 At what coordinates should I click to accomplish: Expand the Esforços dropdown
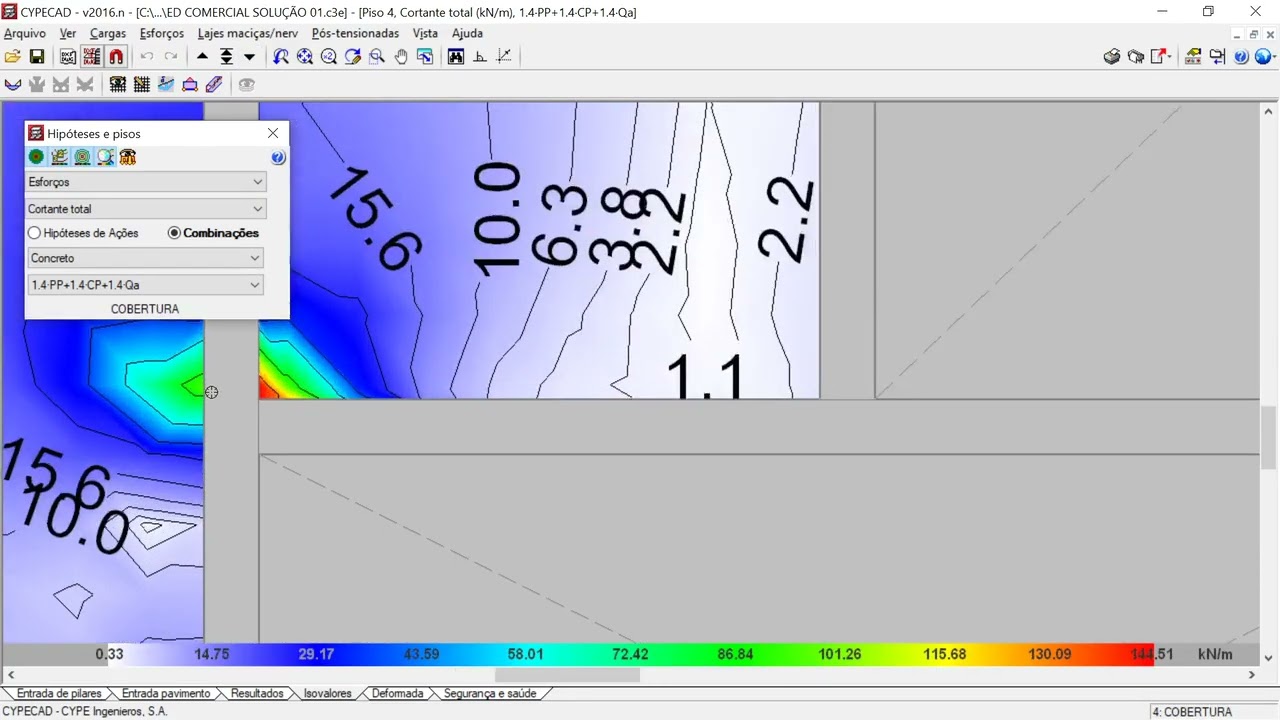(x=146, y=182)
